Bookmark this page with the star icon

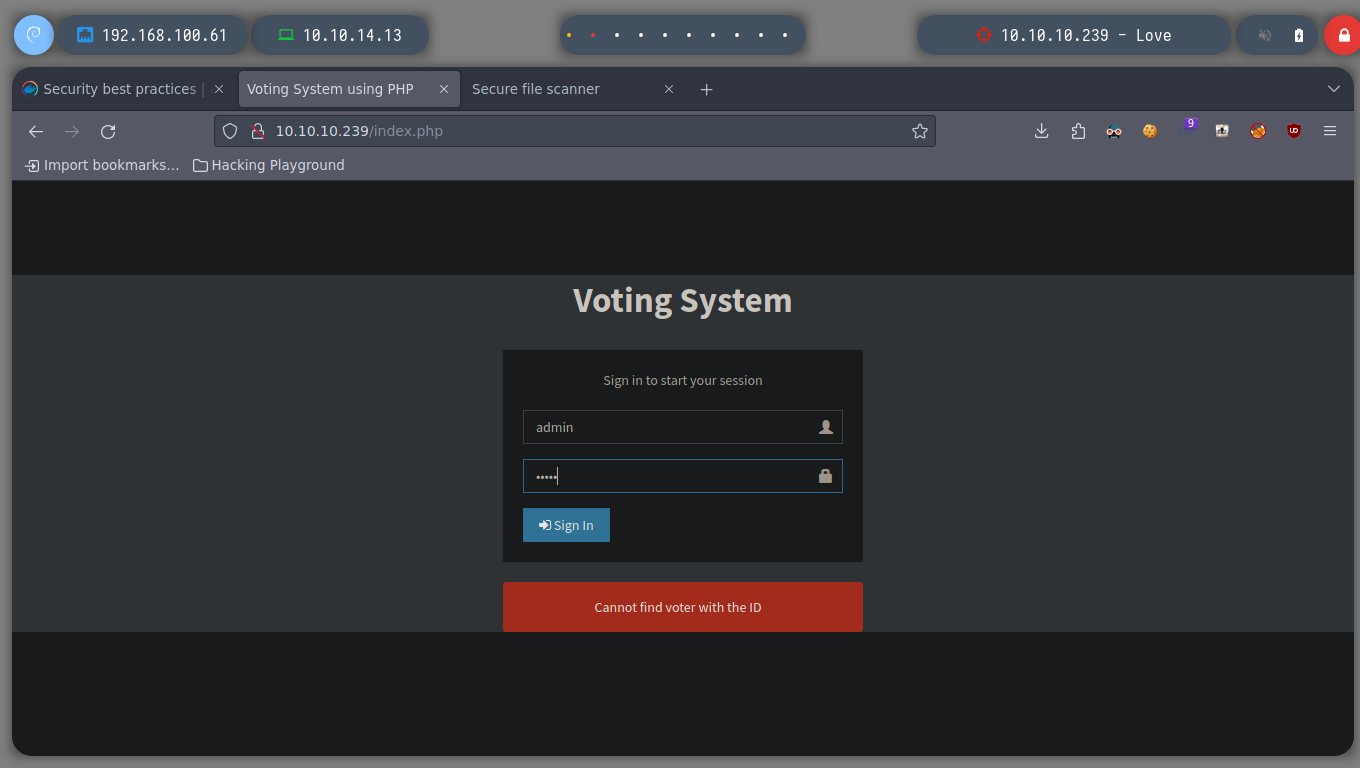tap(920, 131)
